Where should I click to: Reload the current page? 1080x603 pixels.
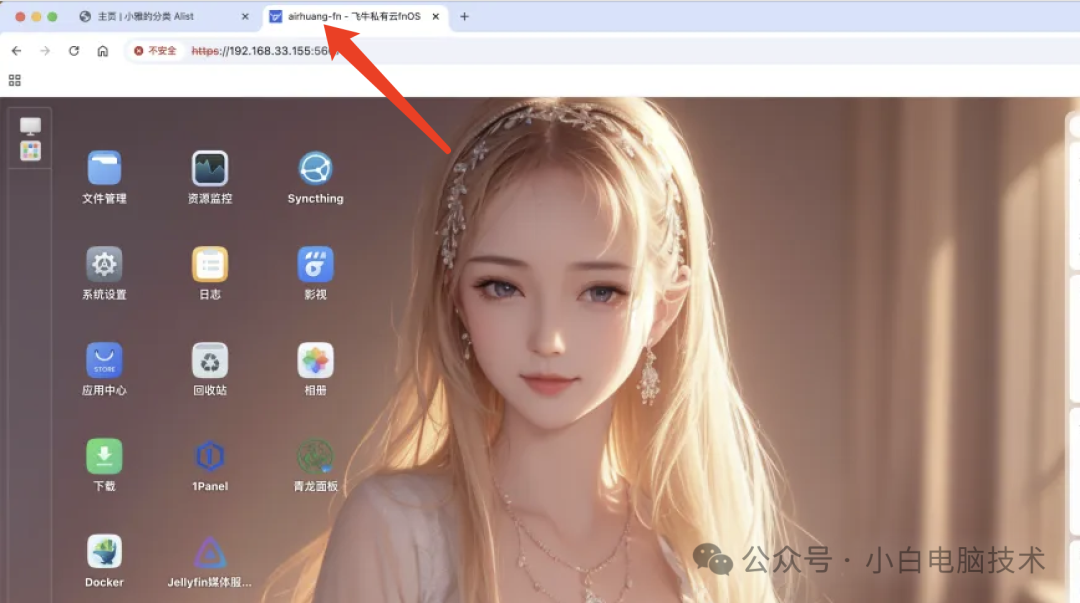[x=74, y=51]
